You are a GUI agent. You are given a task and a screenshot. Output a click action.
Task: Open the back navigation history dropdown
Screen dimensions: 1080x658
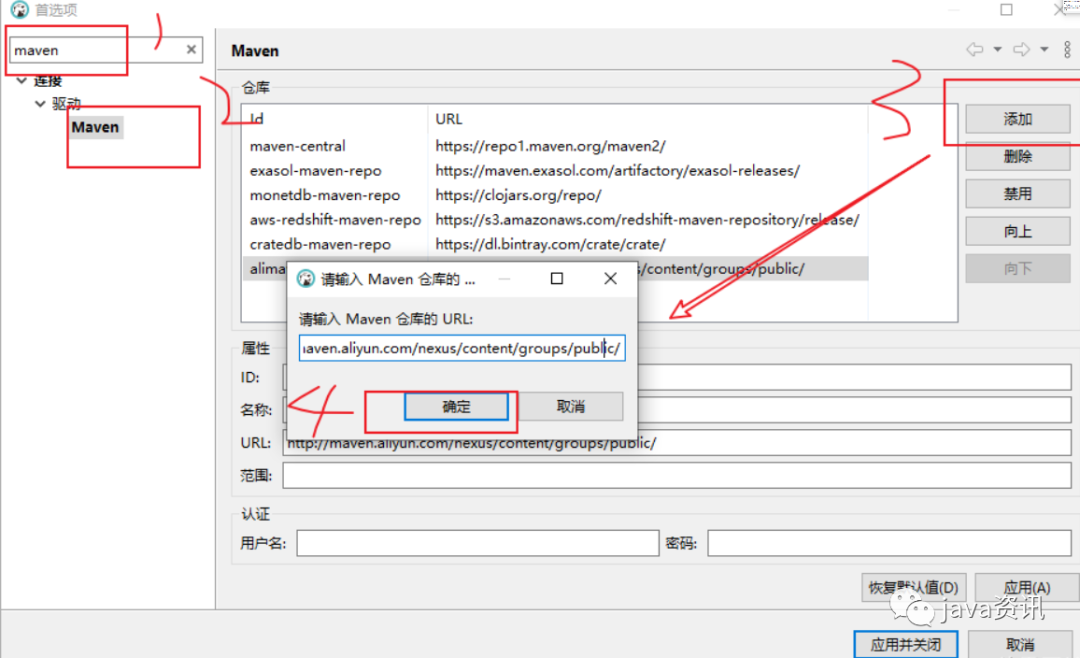[x=997, y=50]
